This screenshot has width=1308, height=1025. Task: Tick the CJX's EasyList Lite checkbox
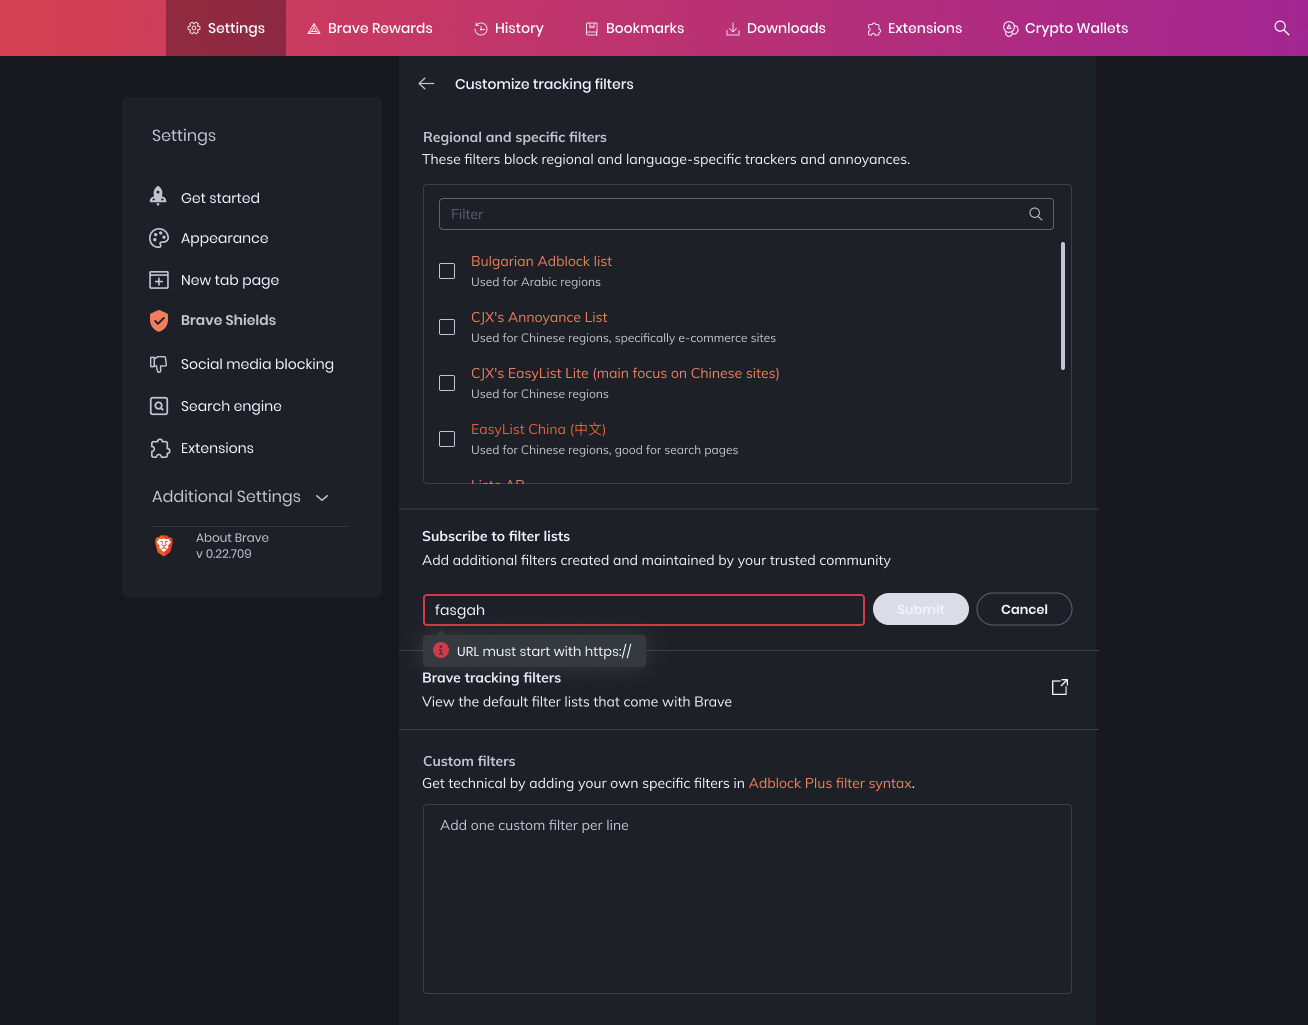pos(447,383)
